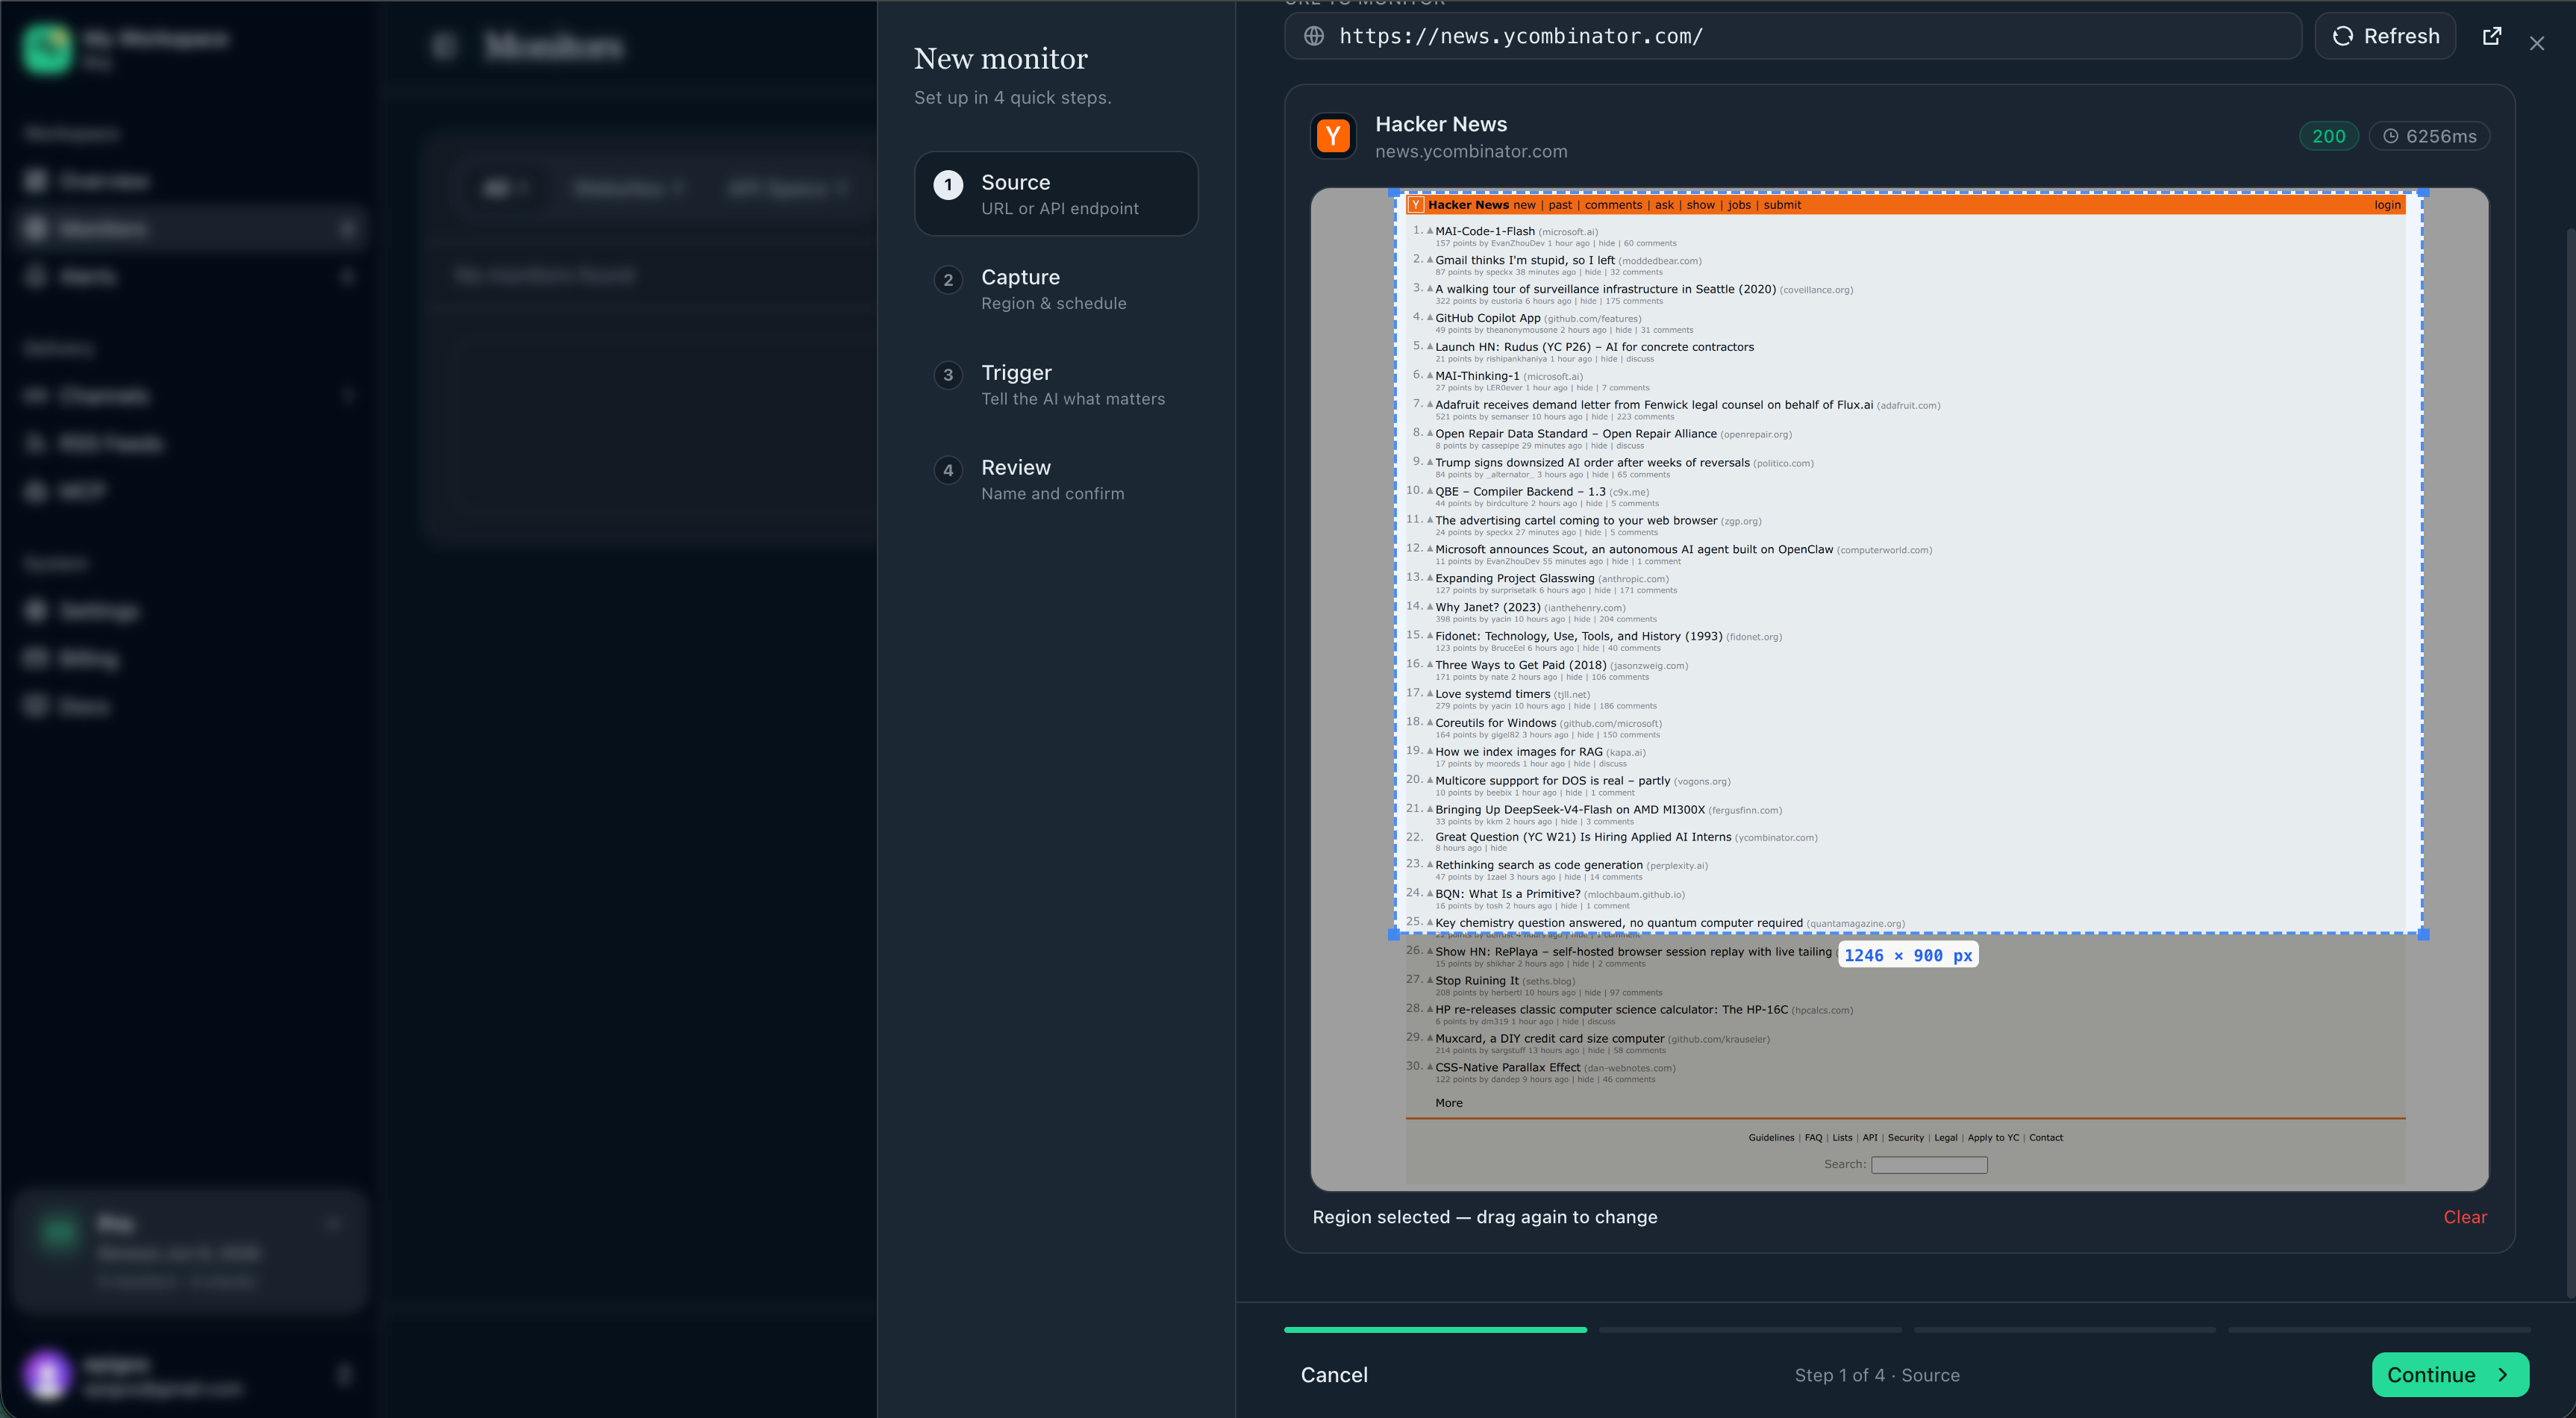Click the 'Apply to YC' footer link

click(x=1993, y=1138)
